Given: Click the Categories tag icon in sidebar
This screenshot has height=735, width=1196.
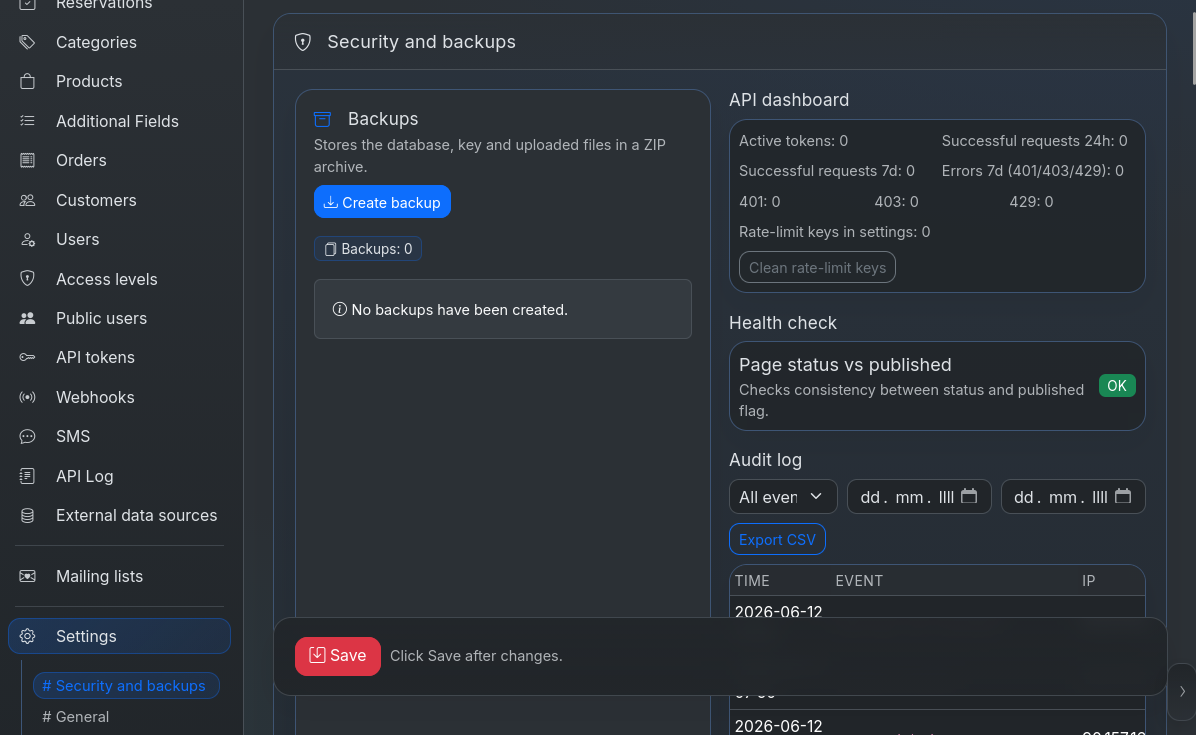Looking at the screenshot, I should tap(27, 42).
